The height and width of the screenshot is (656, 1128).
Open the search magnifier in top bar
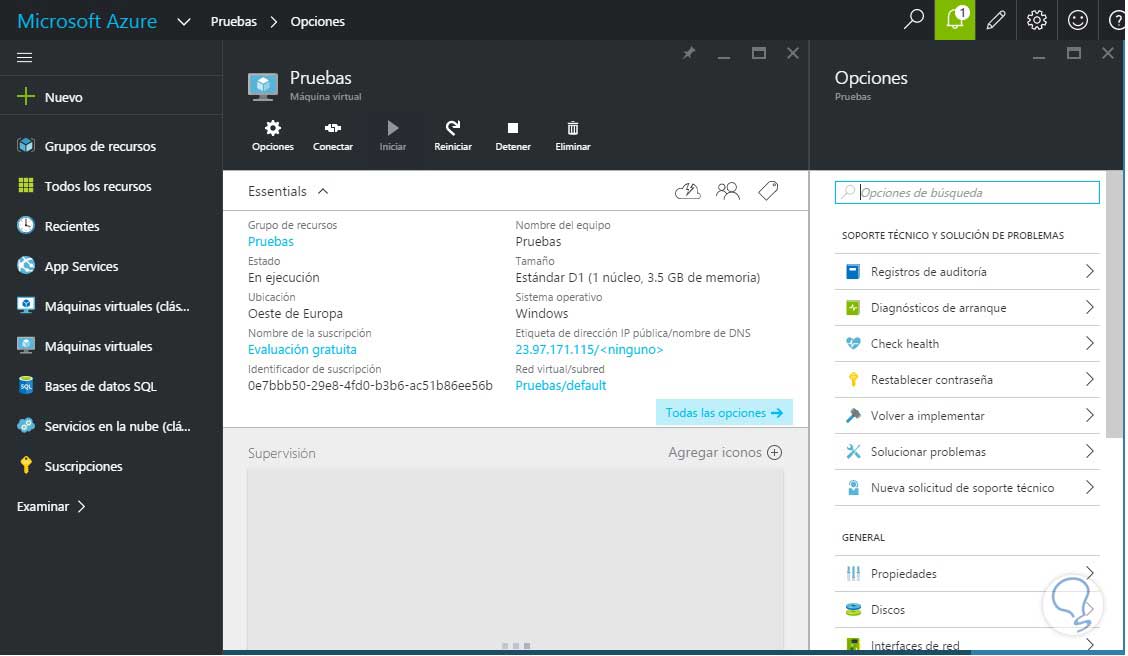[x=913, y=19]
